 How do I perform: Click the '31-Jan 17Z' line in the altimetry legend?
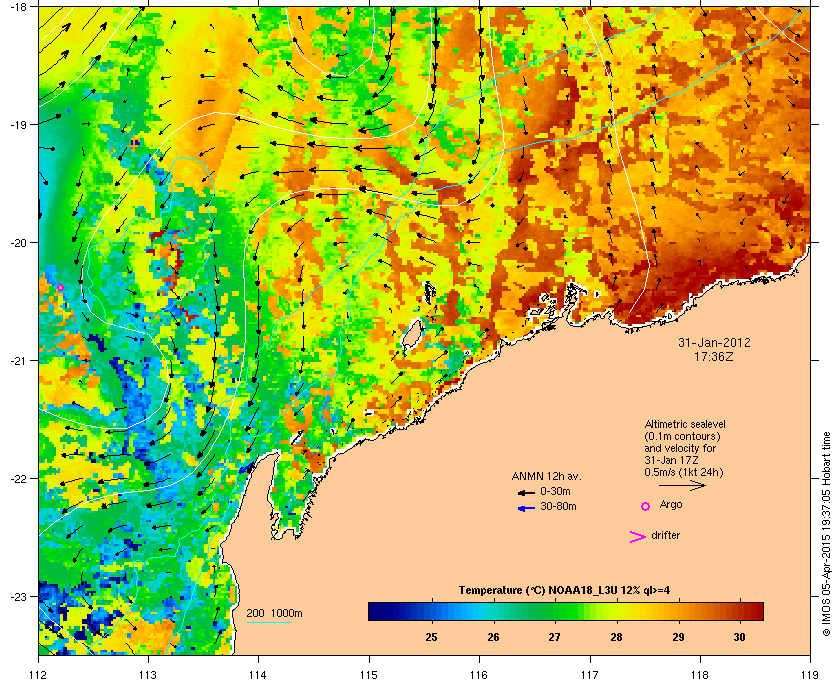tap(671, 460)
